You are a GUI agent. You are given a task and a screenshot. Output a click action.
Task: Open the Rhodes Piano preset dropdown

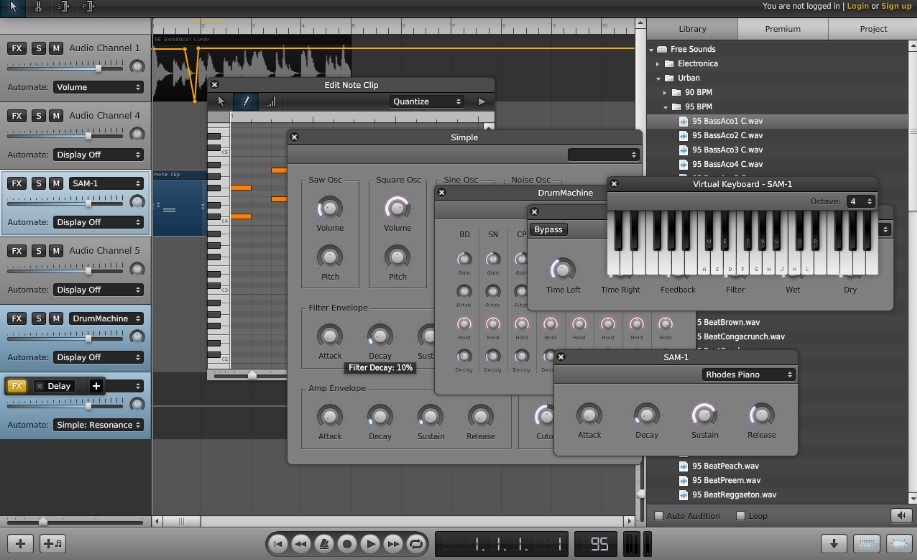pos(748,375)
